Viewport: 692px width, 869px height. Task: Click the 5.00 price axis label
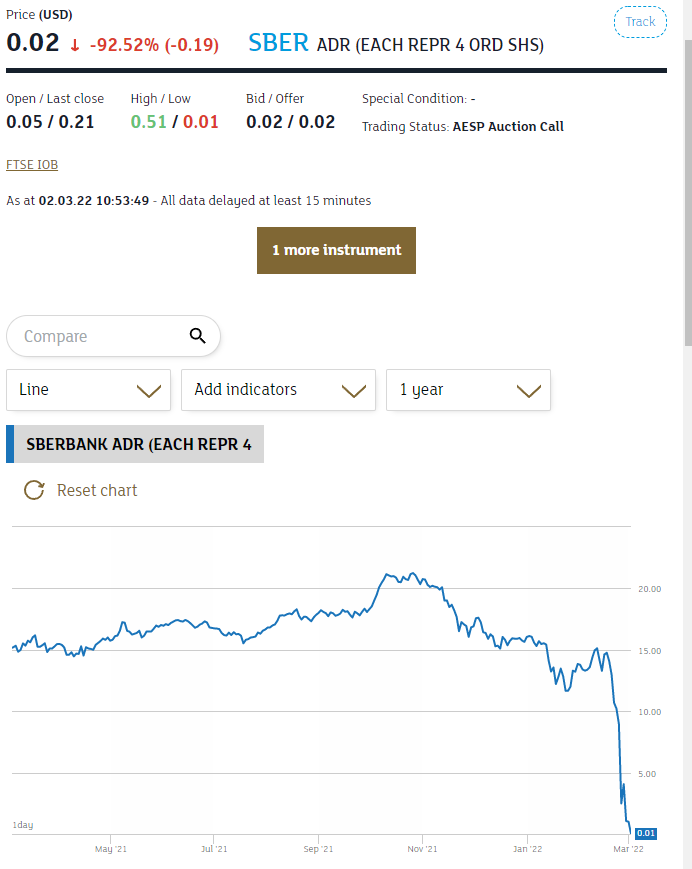(x=647, y=774)
